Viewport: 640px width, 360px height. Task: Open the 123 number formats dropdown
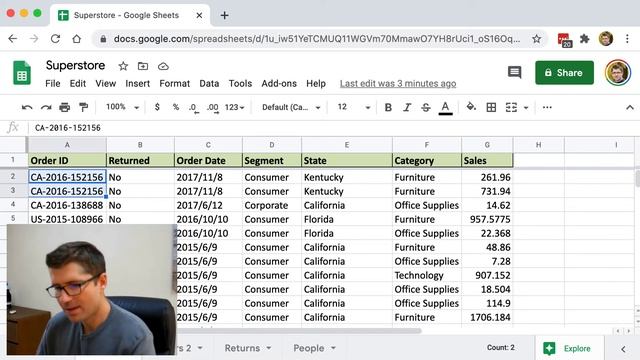click(x=234, y=107)
